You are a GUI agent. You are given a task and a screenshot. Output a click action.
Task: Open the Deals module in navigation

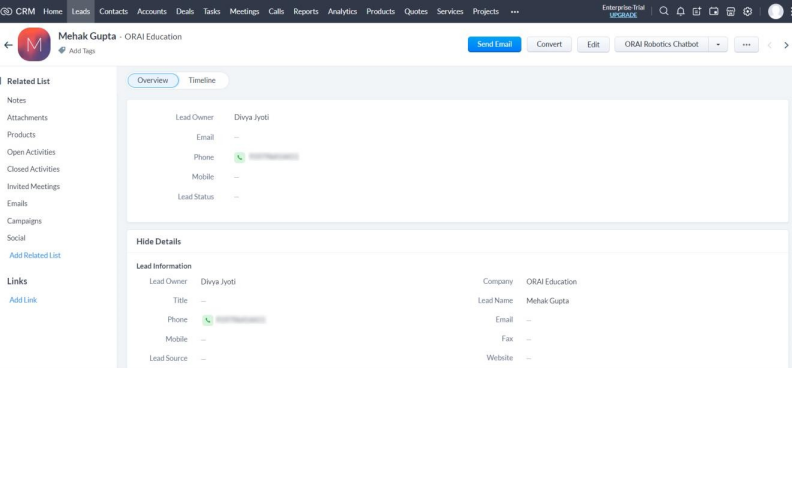pos(185,12)
